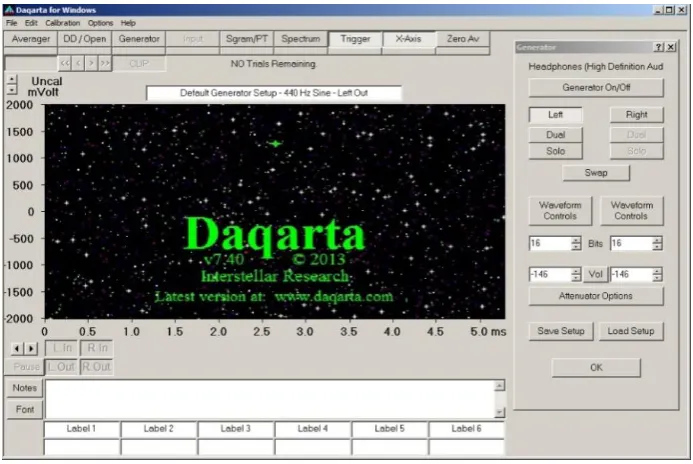Click the Label 3 field

click(x=236, y=429)
